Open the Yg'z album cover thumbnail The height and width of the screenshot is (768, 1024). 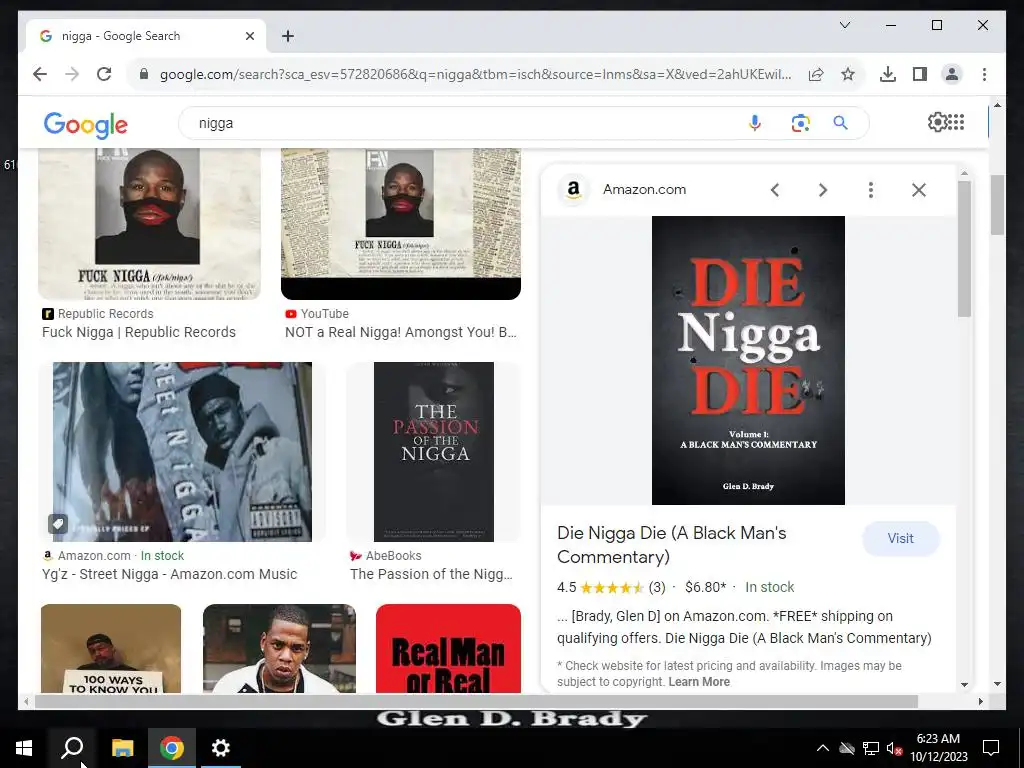point(182,452)
